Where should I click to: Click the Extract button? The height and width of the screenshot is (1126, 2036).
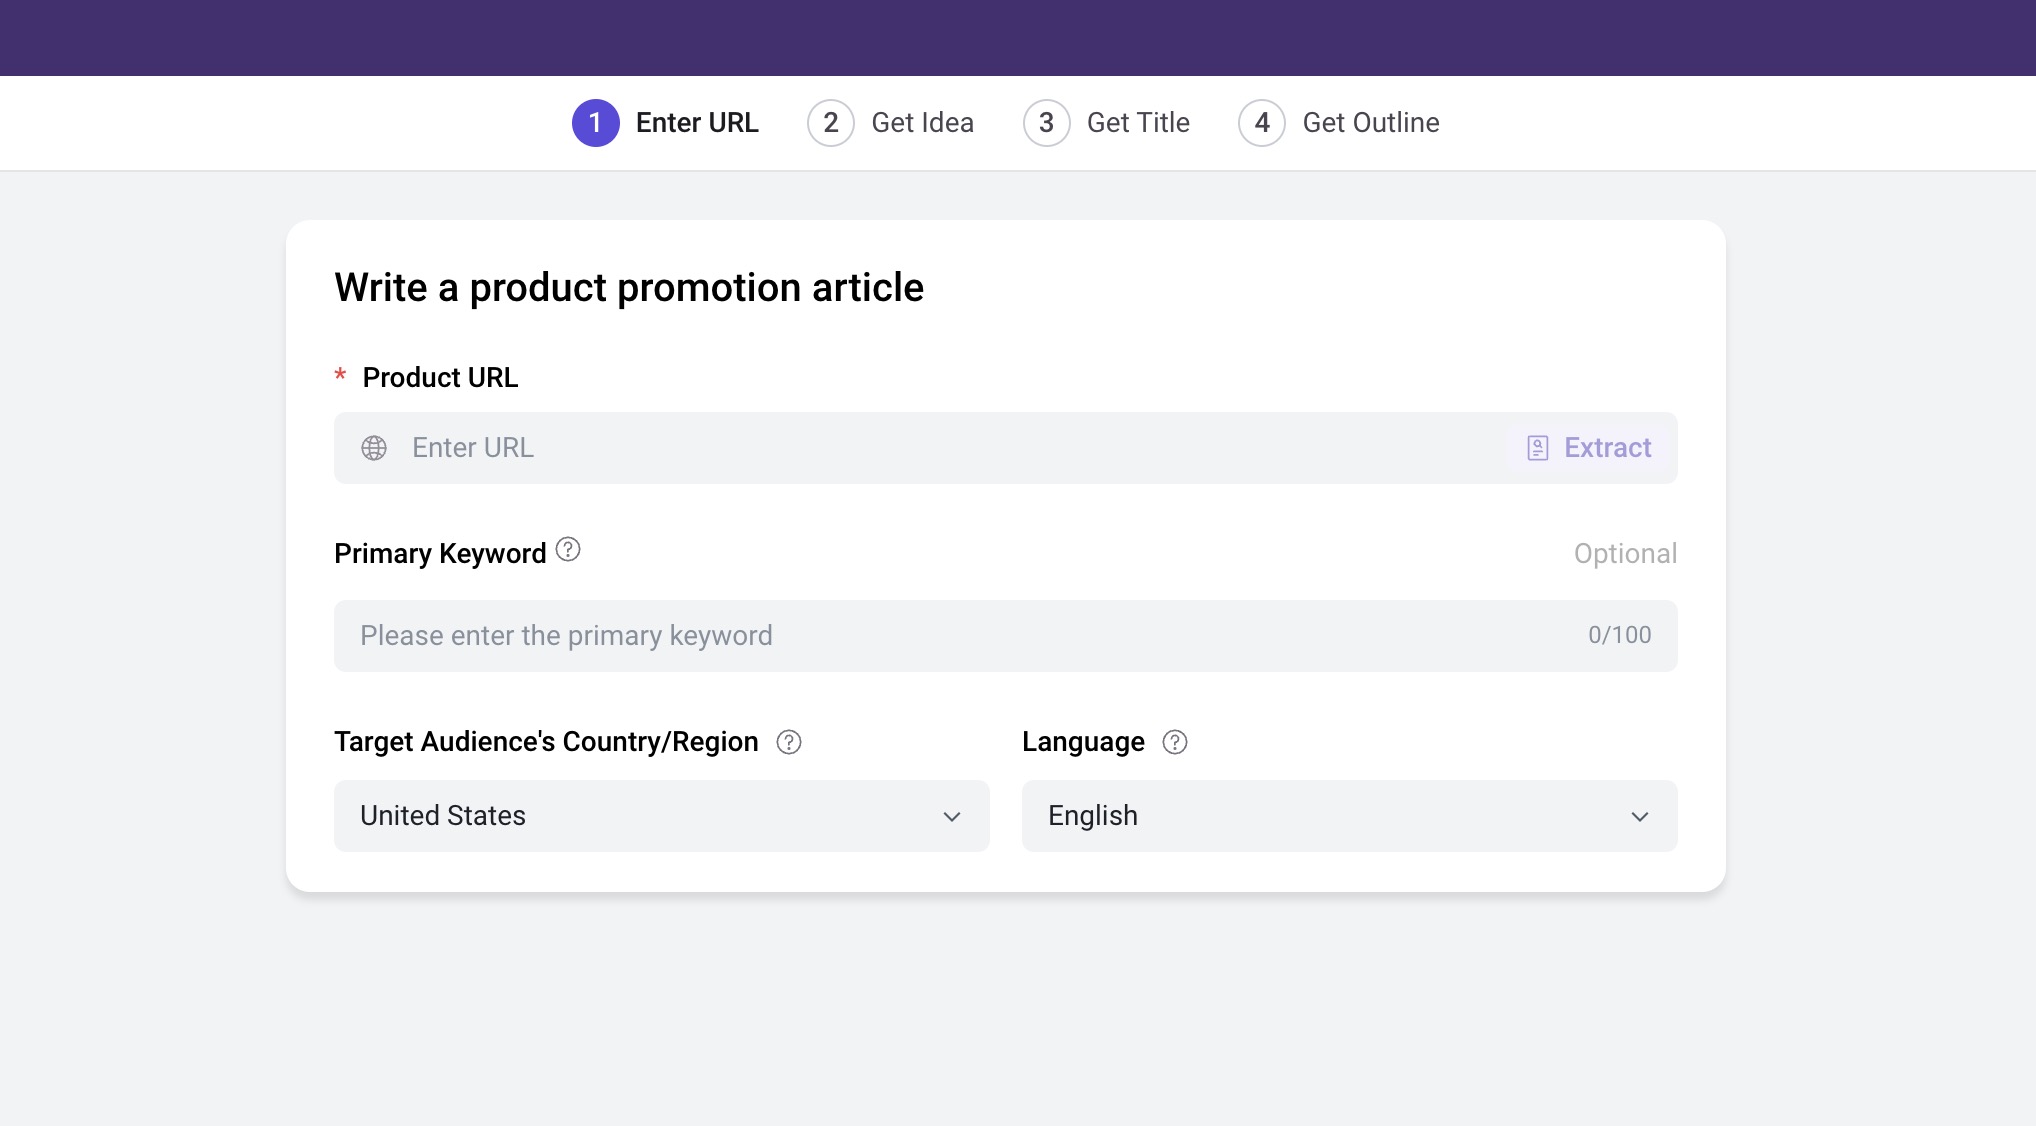click(x=1590, y=448)
